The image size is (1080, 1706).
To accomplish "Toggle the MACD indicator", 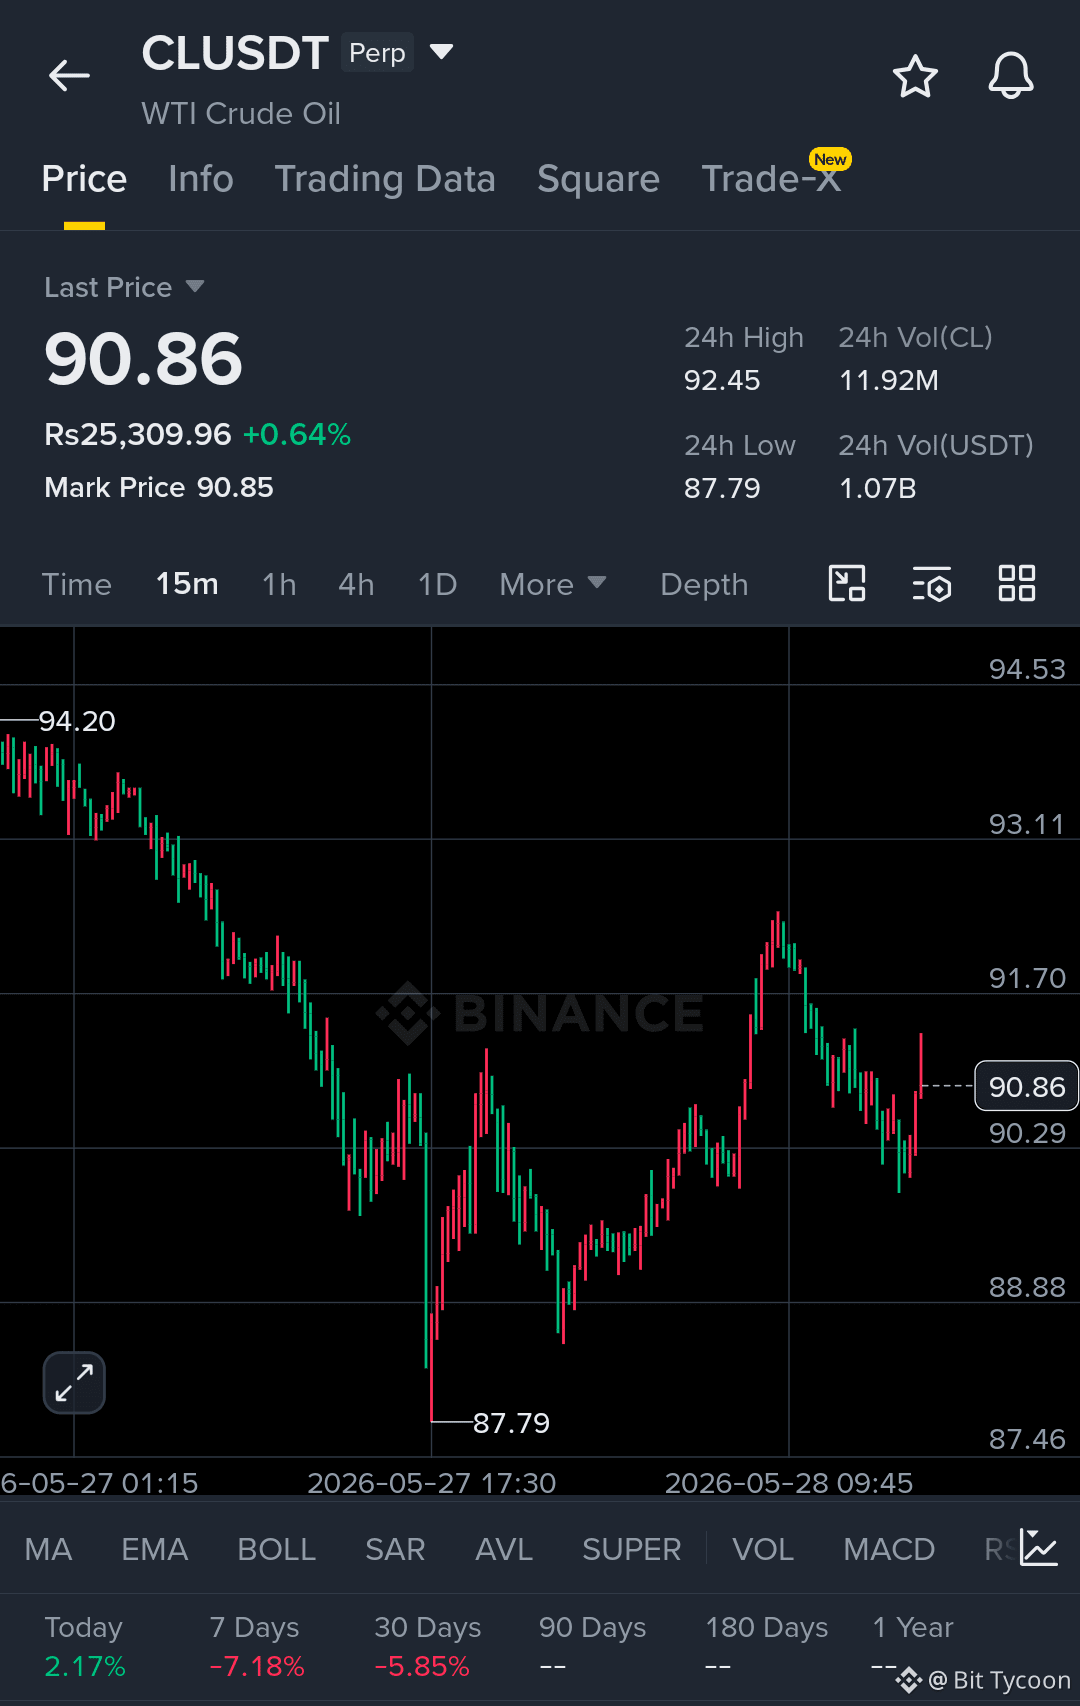I will coord(889,1549).
